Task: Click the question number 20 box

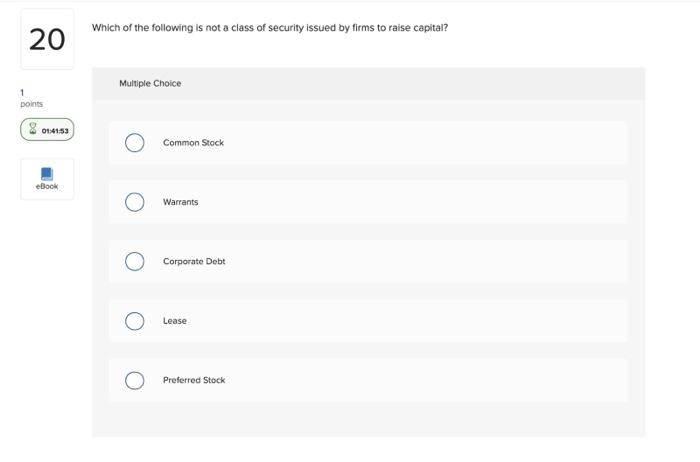Action: 47,40
